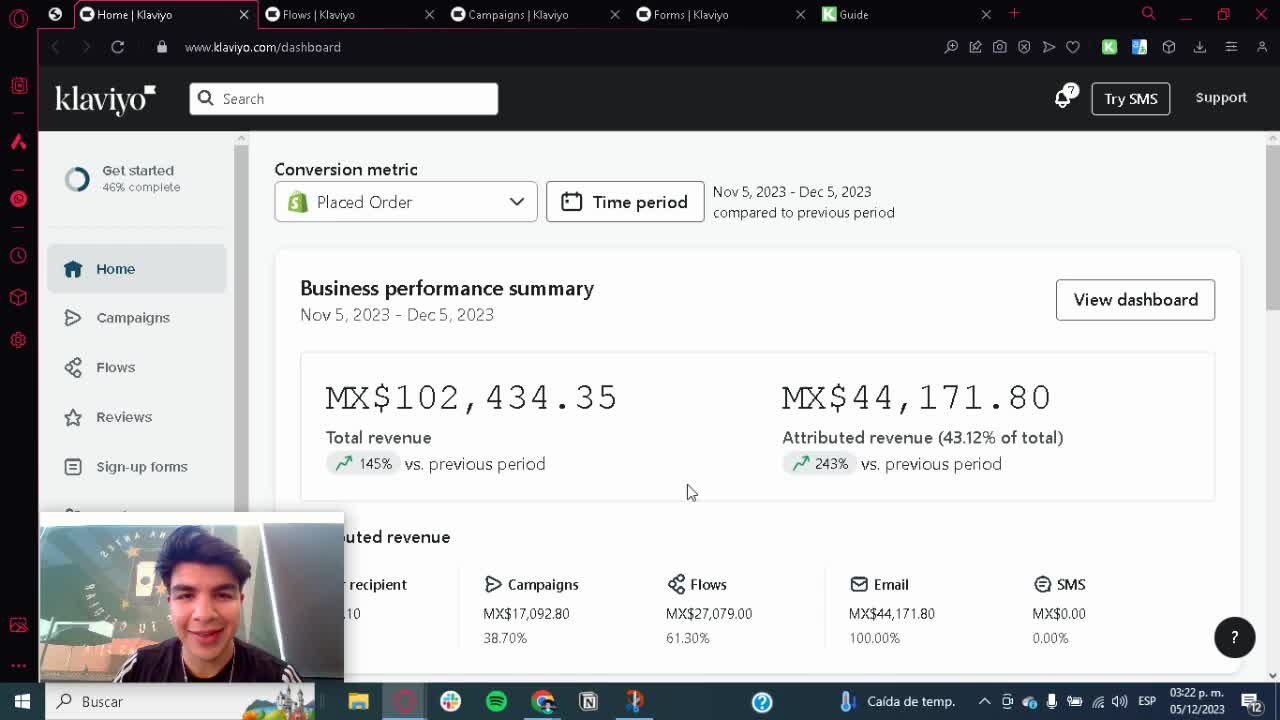Viewport: 1280px width, 720px height.
Task: Open the help question mark bubble
Action: pyautogui.click(x=1234, y=638)
